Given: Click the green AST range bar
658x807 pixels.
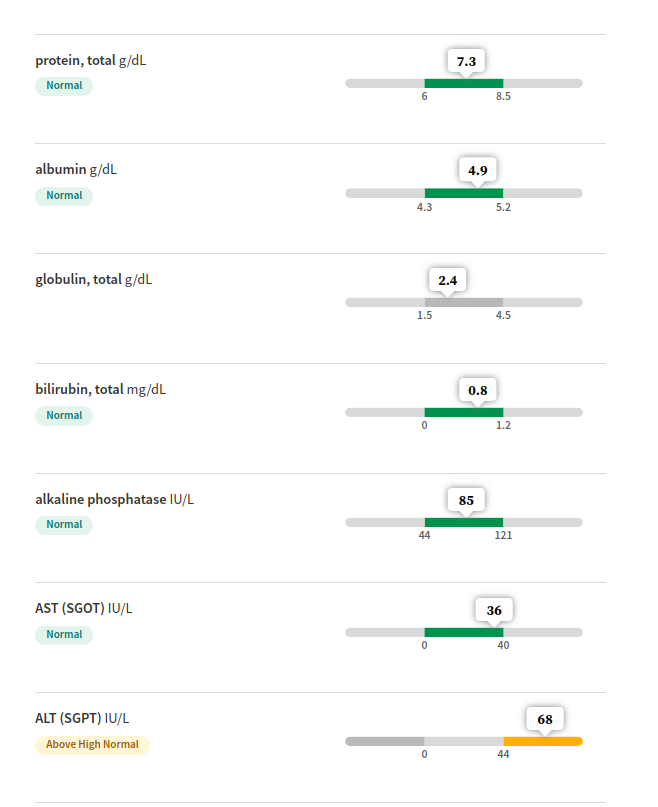Looking at the screenshot, I should (463, 632).
